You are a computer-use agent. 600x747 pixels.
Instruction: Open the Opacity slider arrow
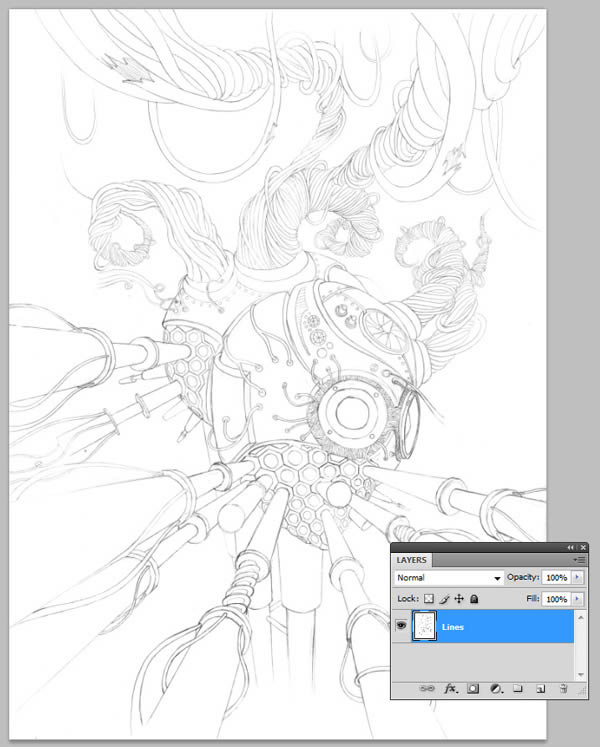(x=577, y=577)
